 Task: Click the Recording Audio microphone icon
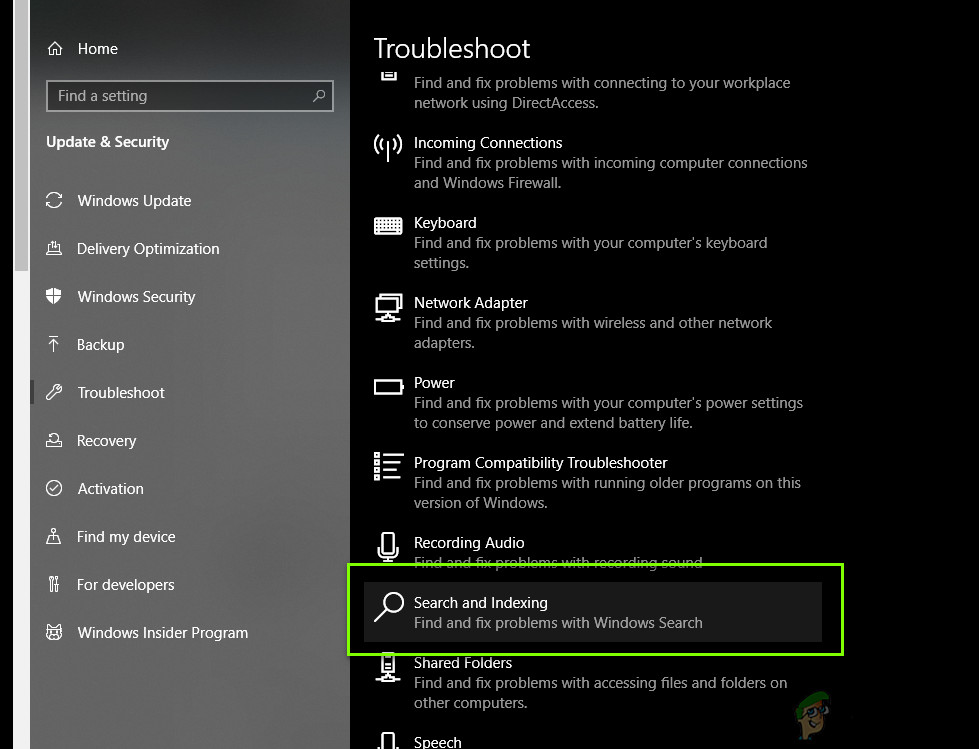pos(388,547)
